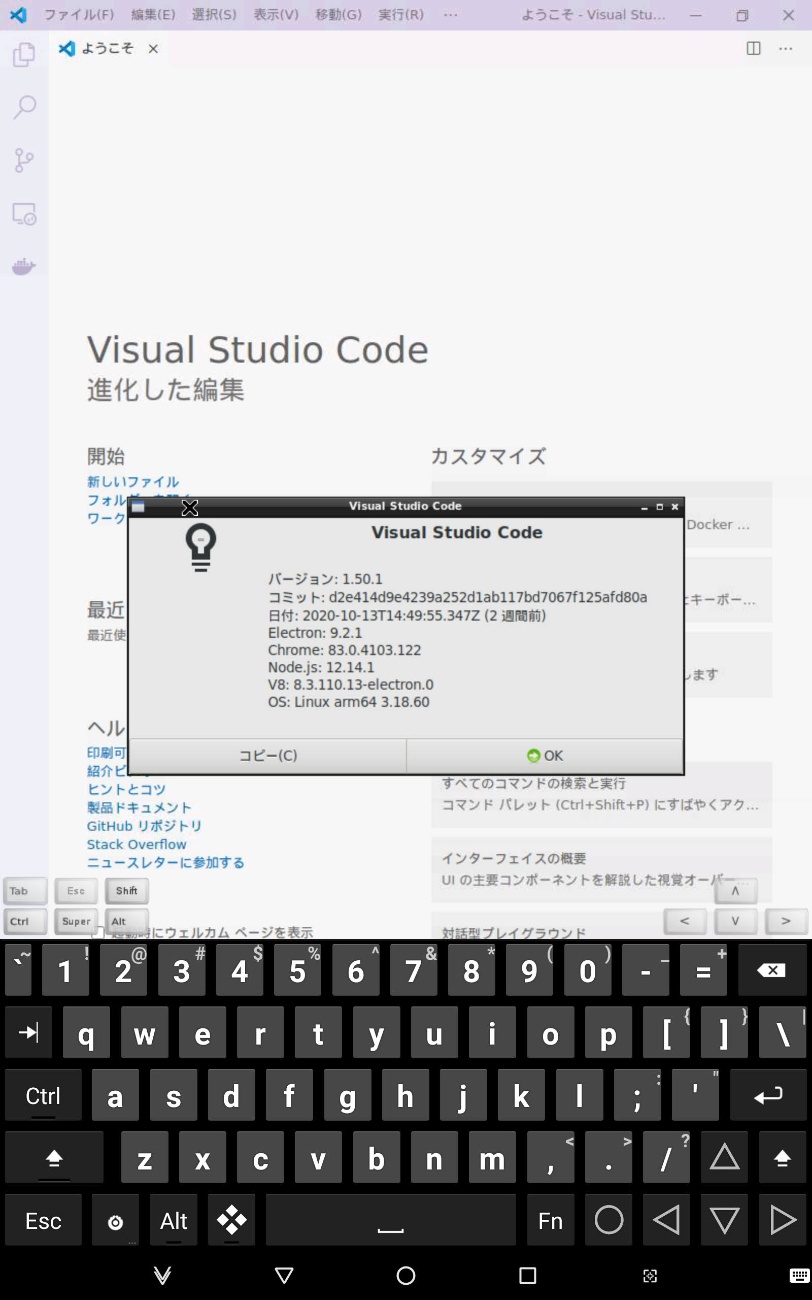Click the コピー(C) button in About dialog
Screen dimensions: 812x1300
(x=268, y=756)
